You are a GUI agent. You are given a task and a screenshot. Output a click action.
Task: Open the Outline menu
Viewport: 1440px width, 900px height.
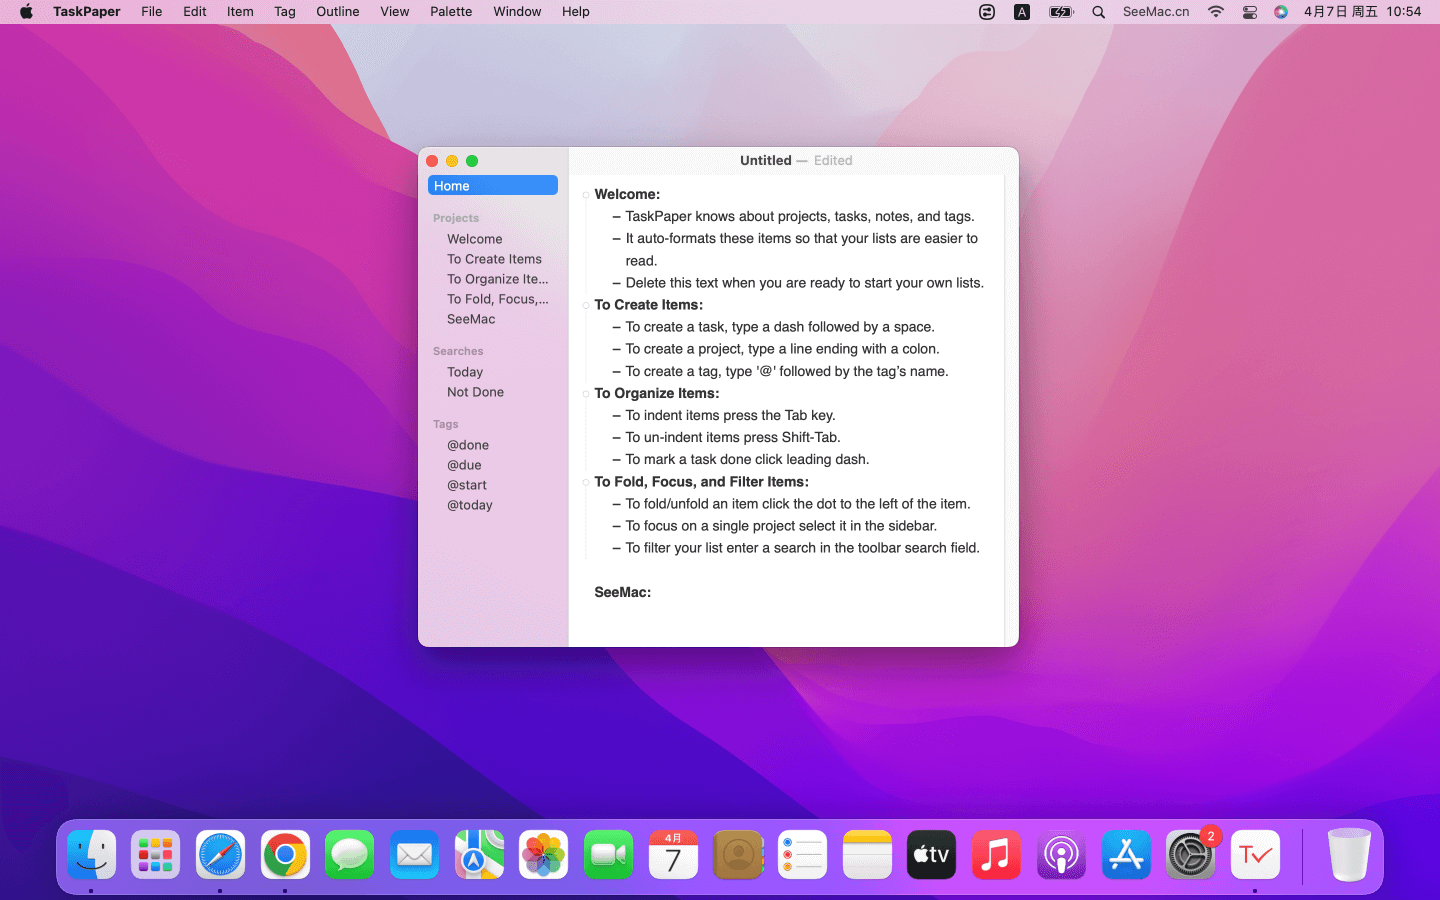pos(337,12)
